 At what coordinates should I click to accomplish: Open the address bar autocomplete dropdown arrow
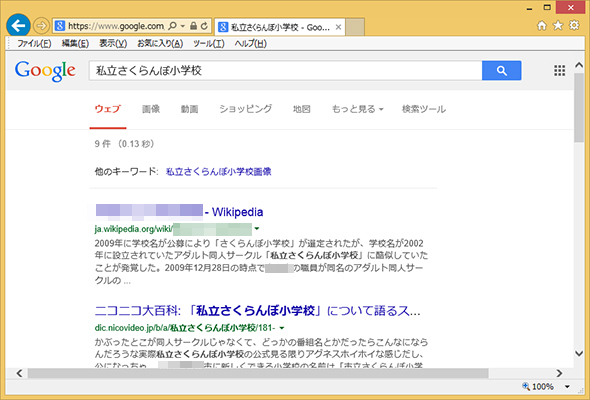[182, 26]
